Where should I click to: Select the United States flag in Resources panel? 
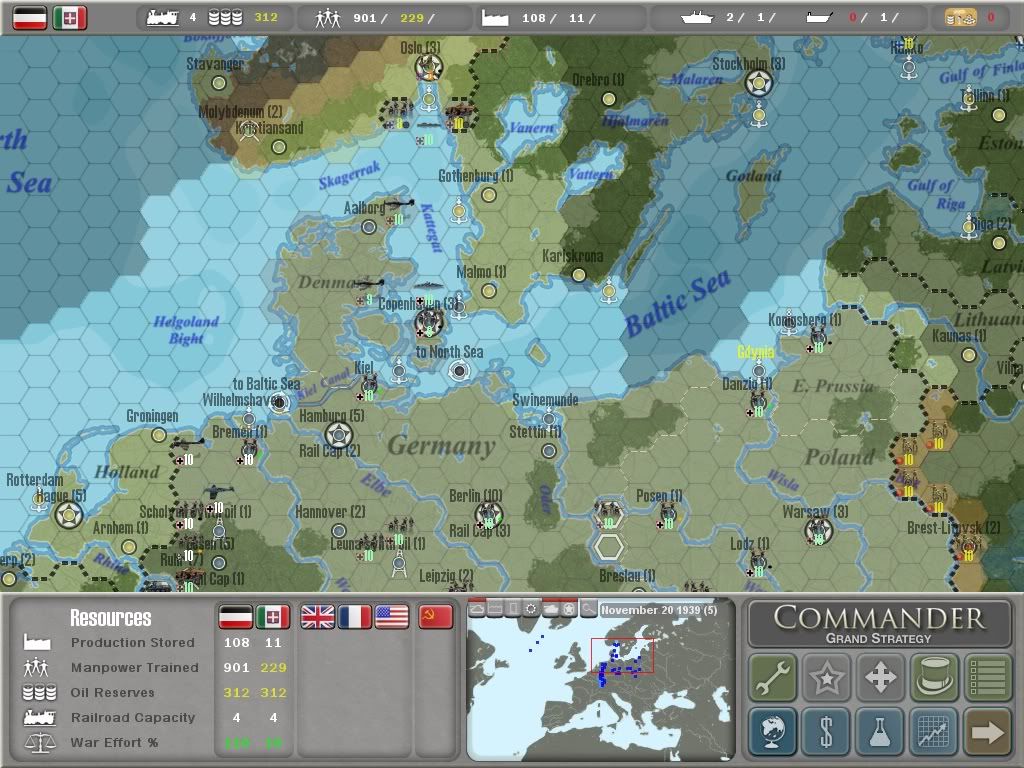(392, 616)
